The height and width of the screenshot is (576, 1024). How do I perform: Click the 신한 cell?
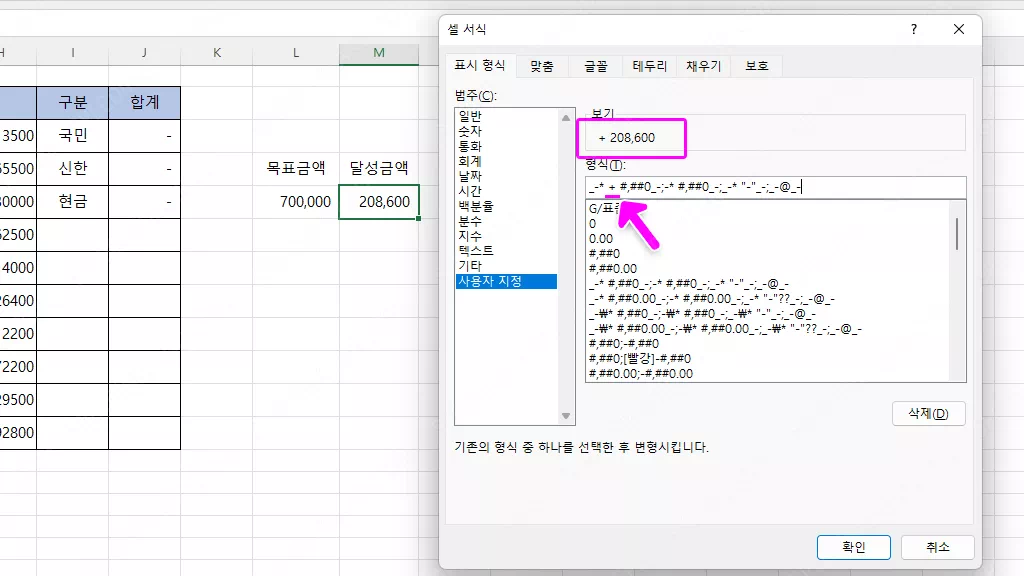pos(72,168)
